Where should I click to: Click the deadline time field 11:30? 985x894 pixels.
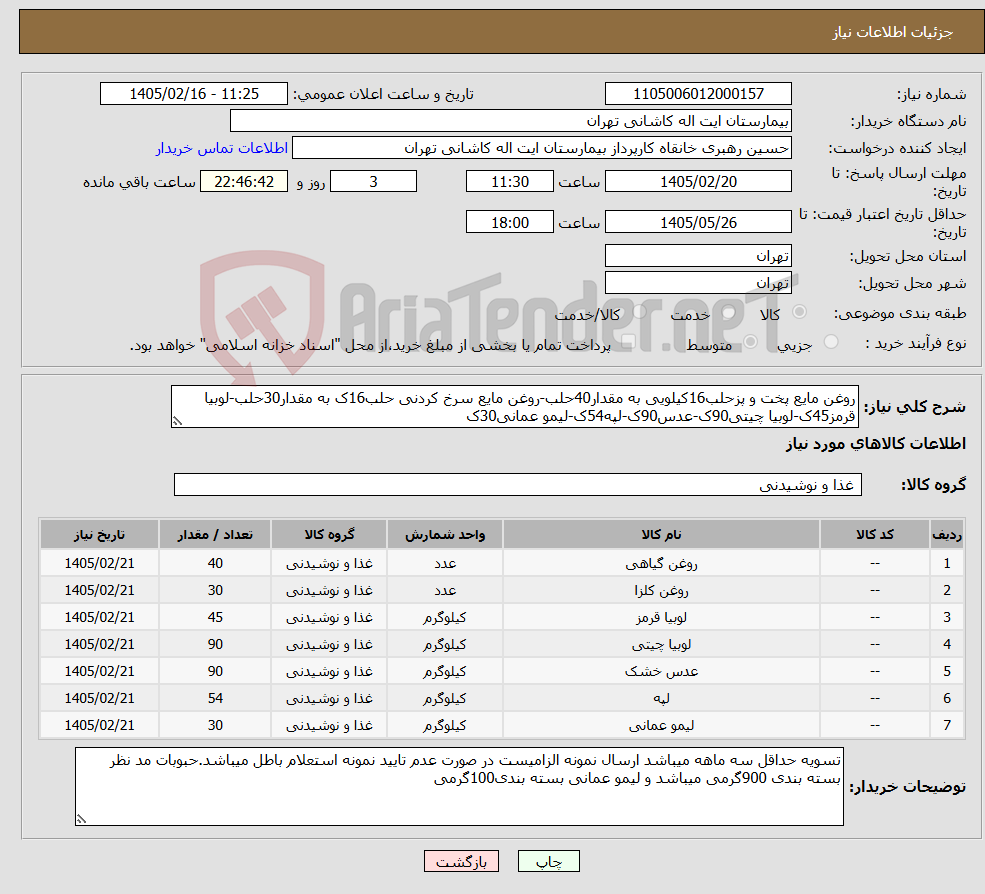[509, 182]
